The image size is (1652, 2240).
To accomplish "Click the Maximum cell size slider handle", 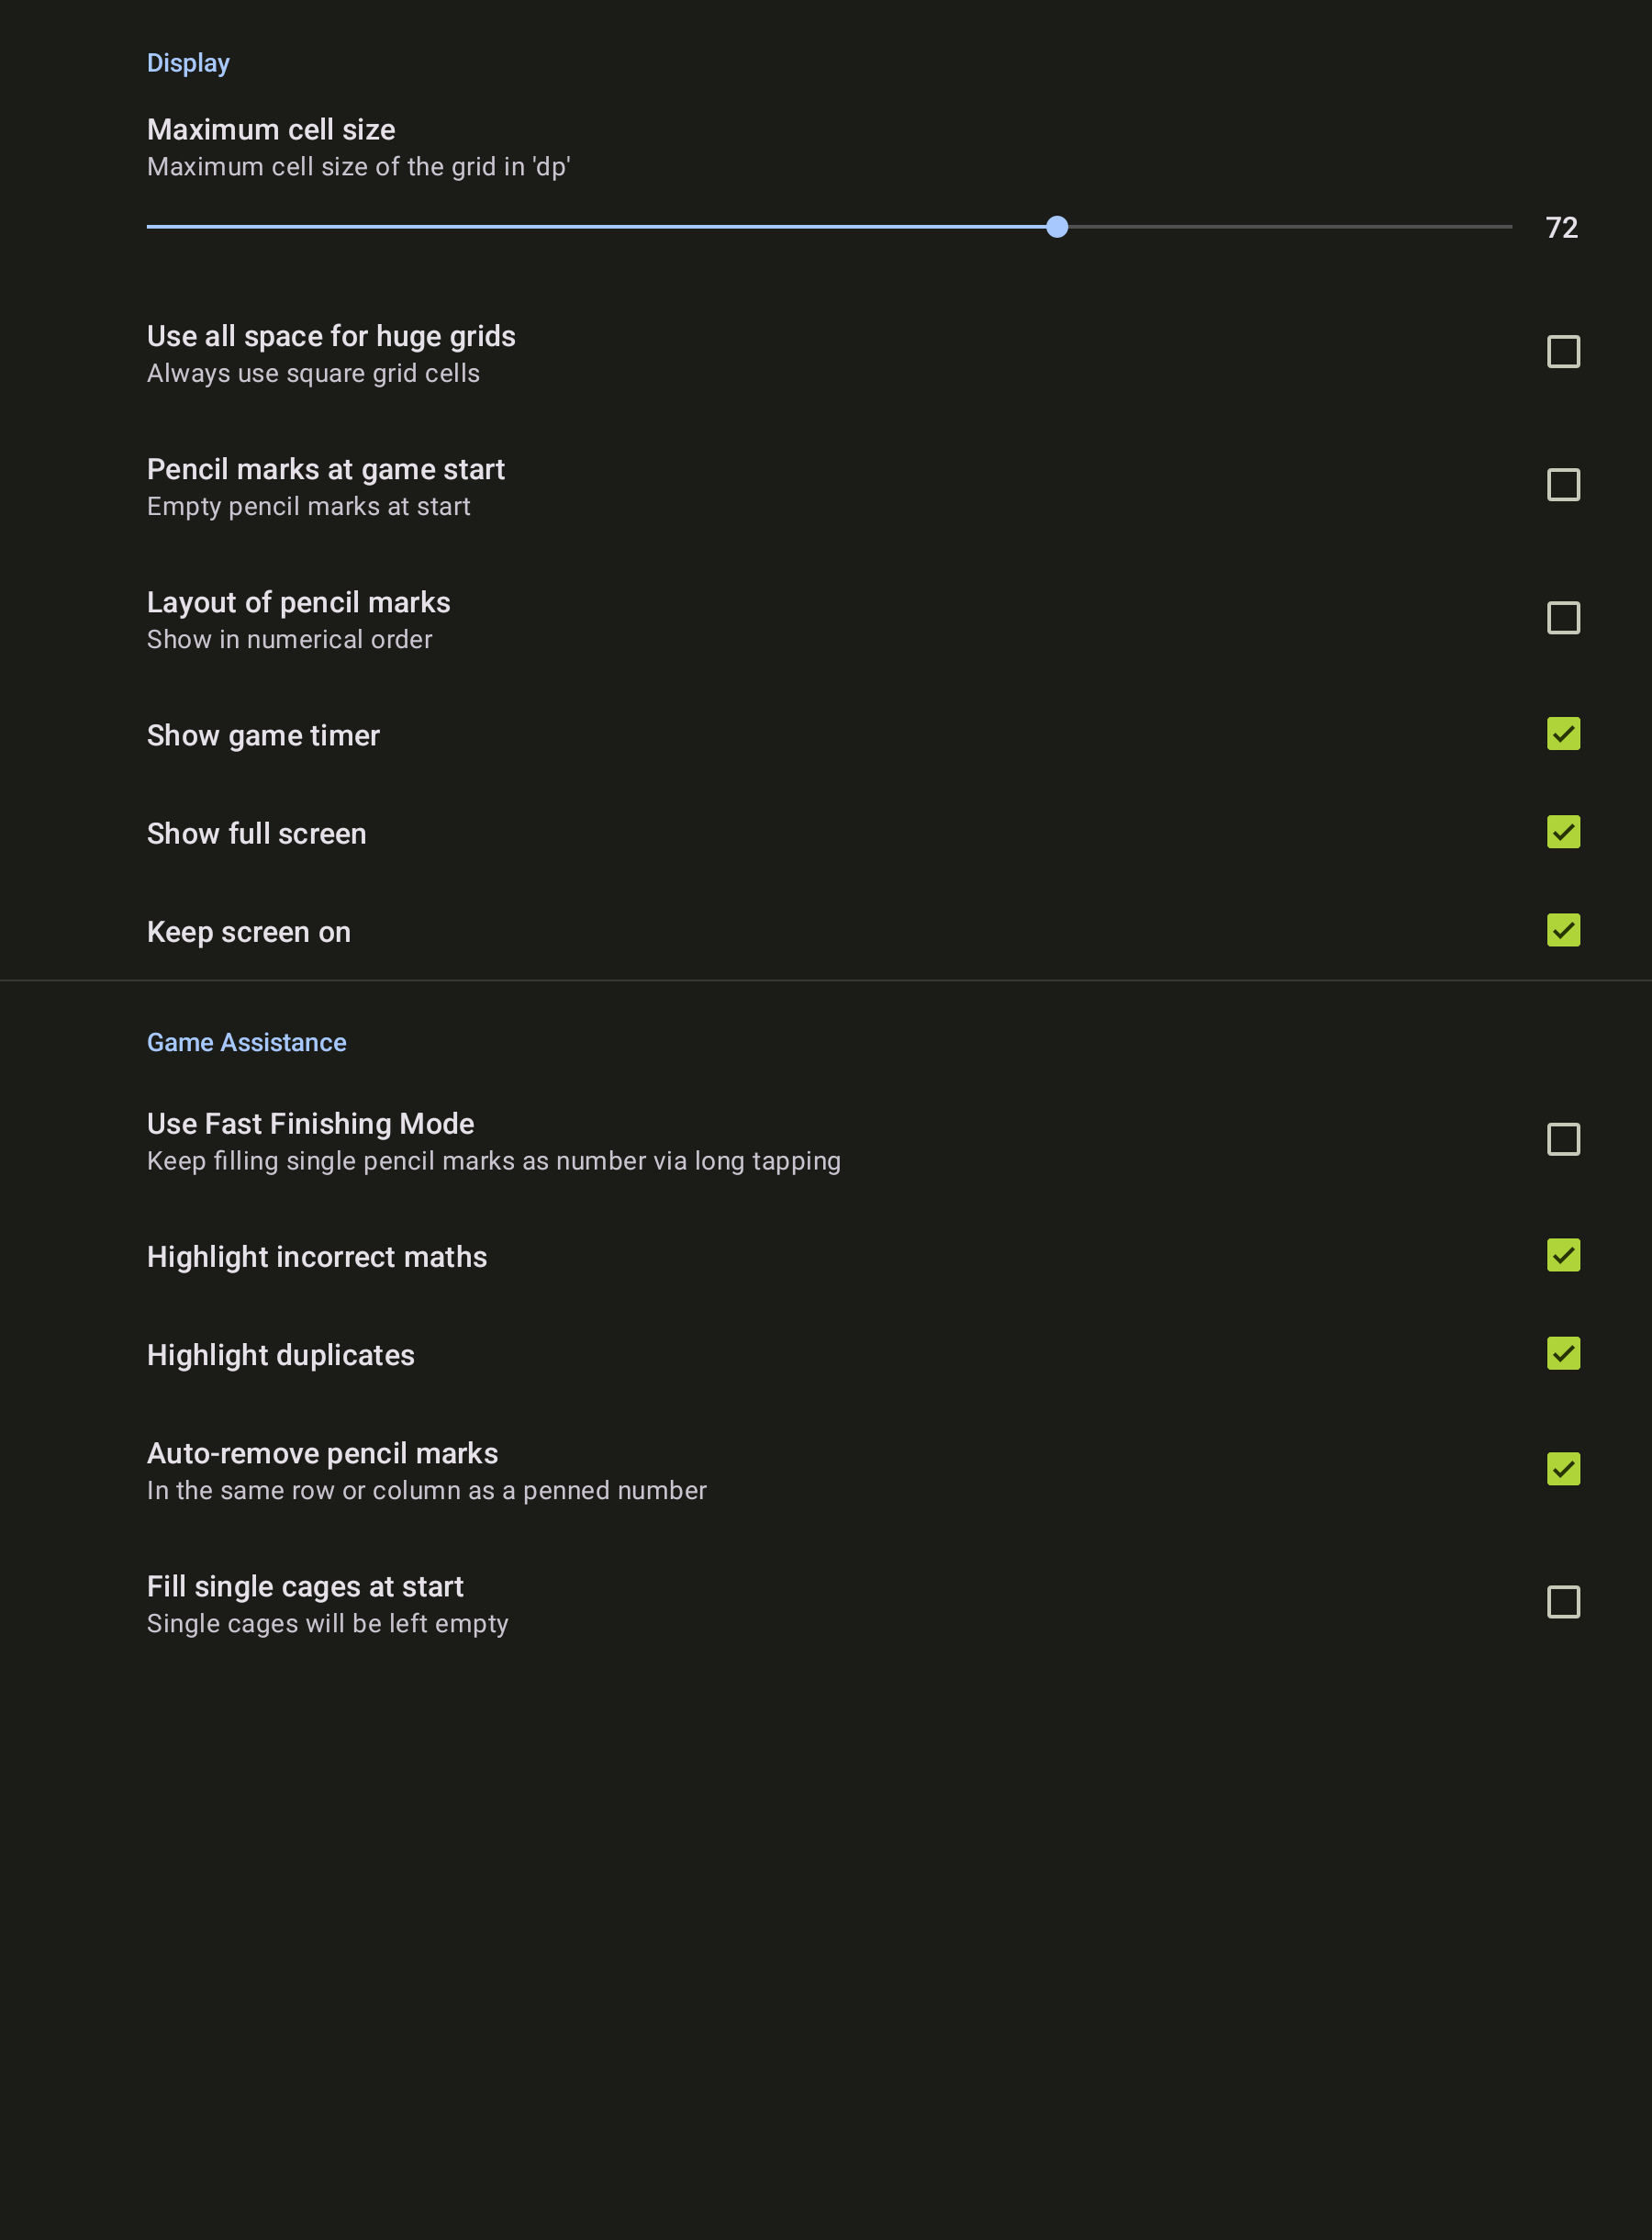I will point(1057,227).
